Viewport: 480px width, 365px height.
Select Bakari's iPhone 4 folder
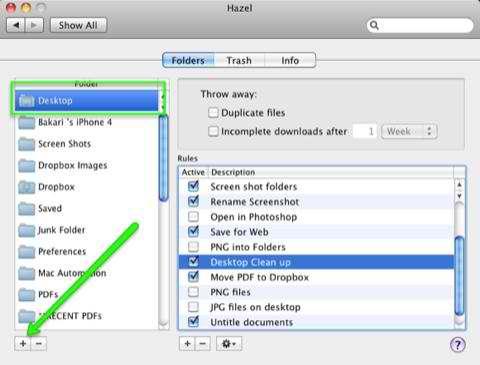point(87,122)
